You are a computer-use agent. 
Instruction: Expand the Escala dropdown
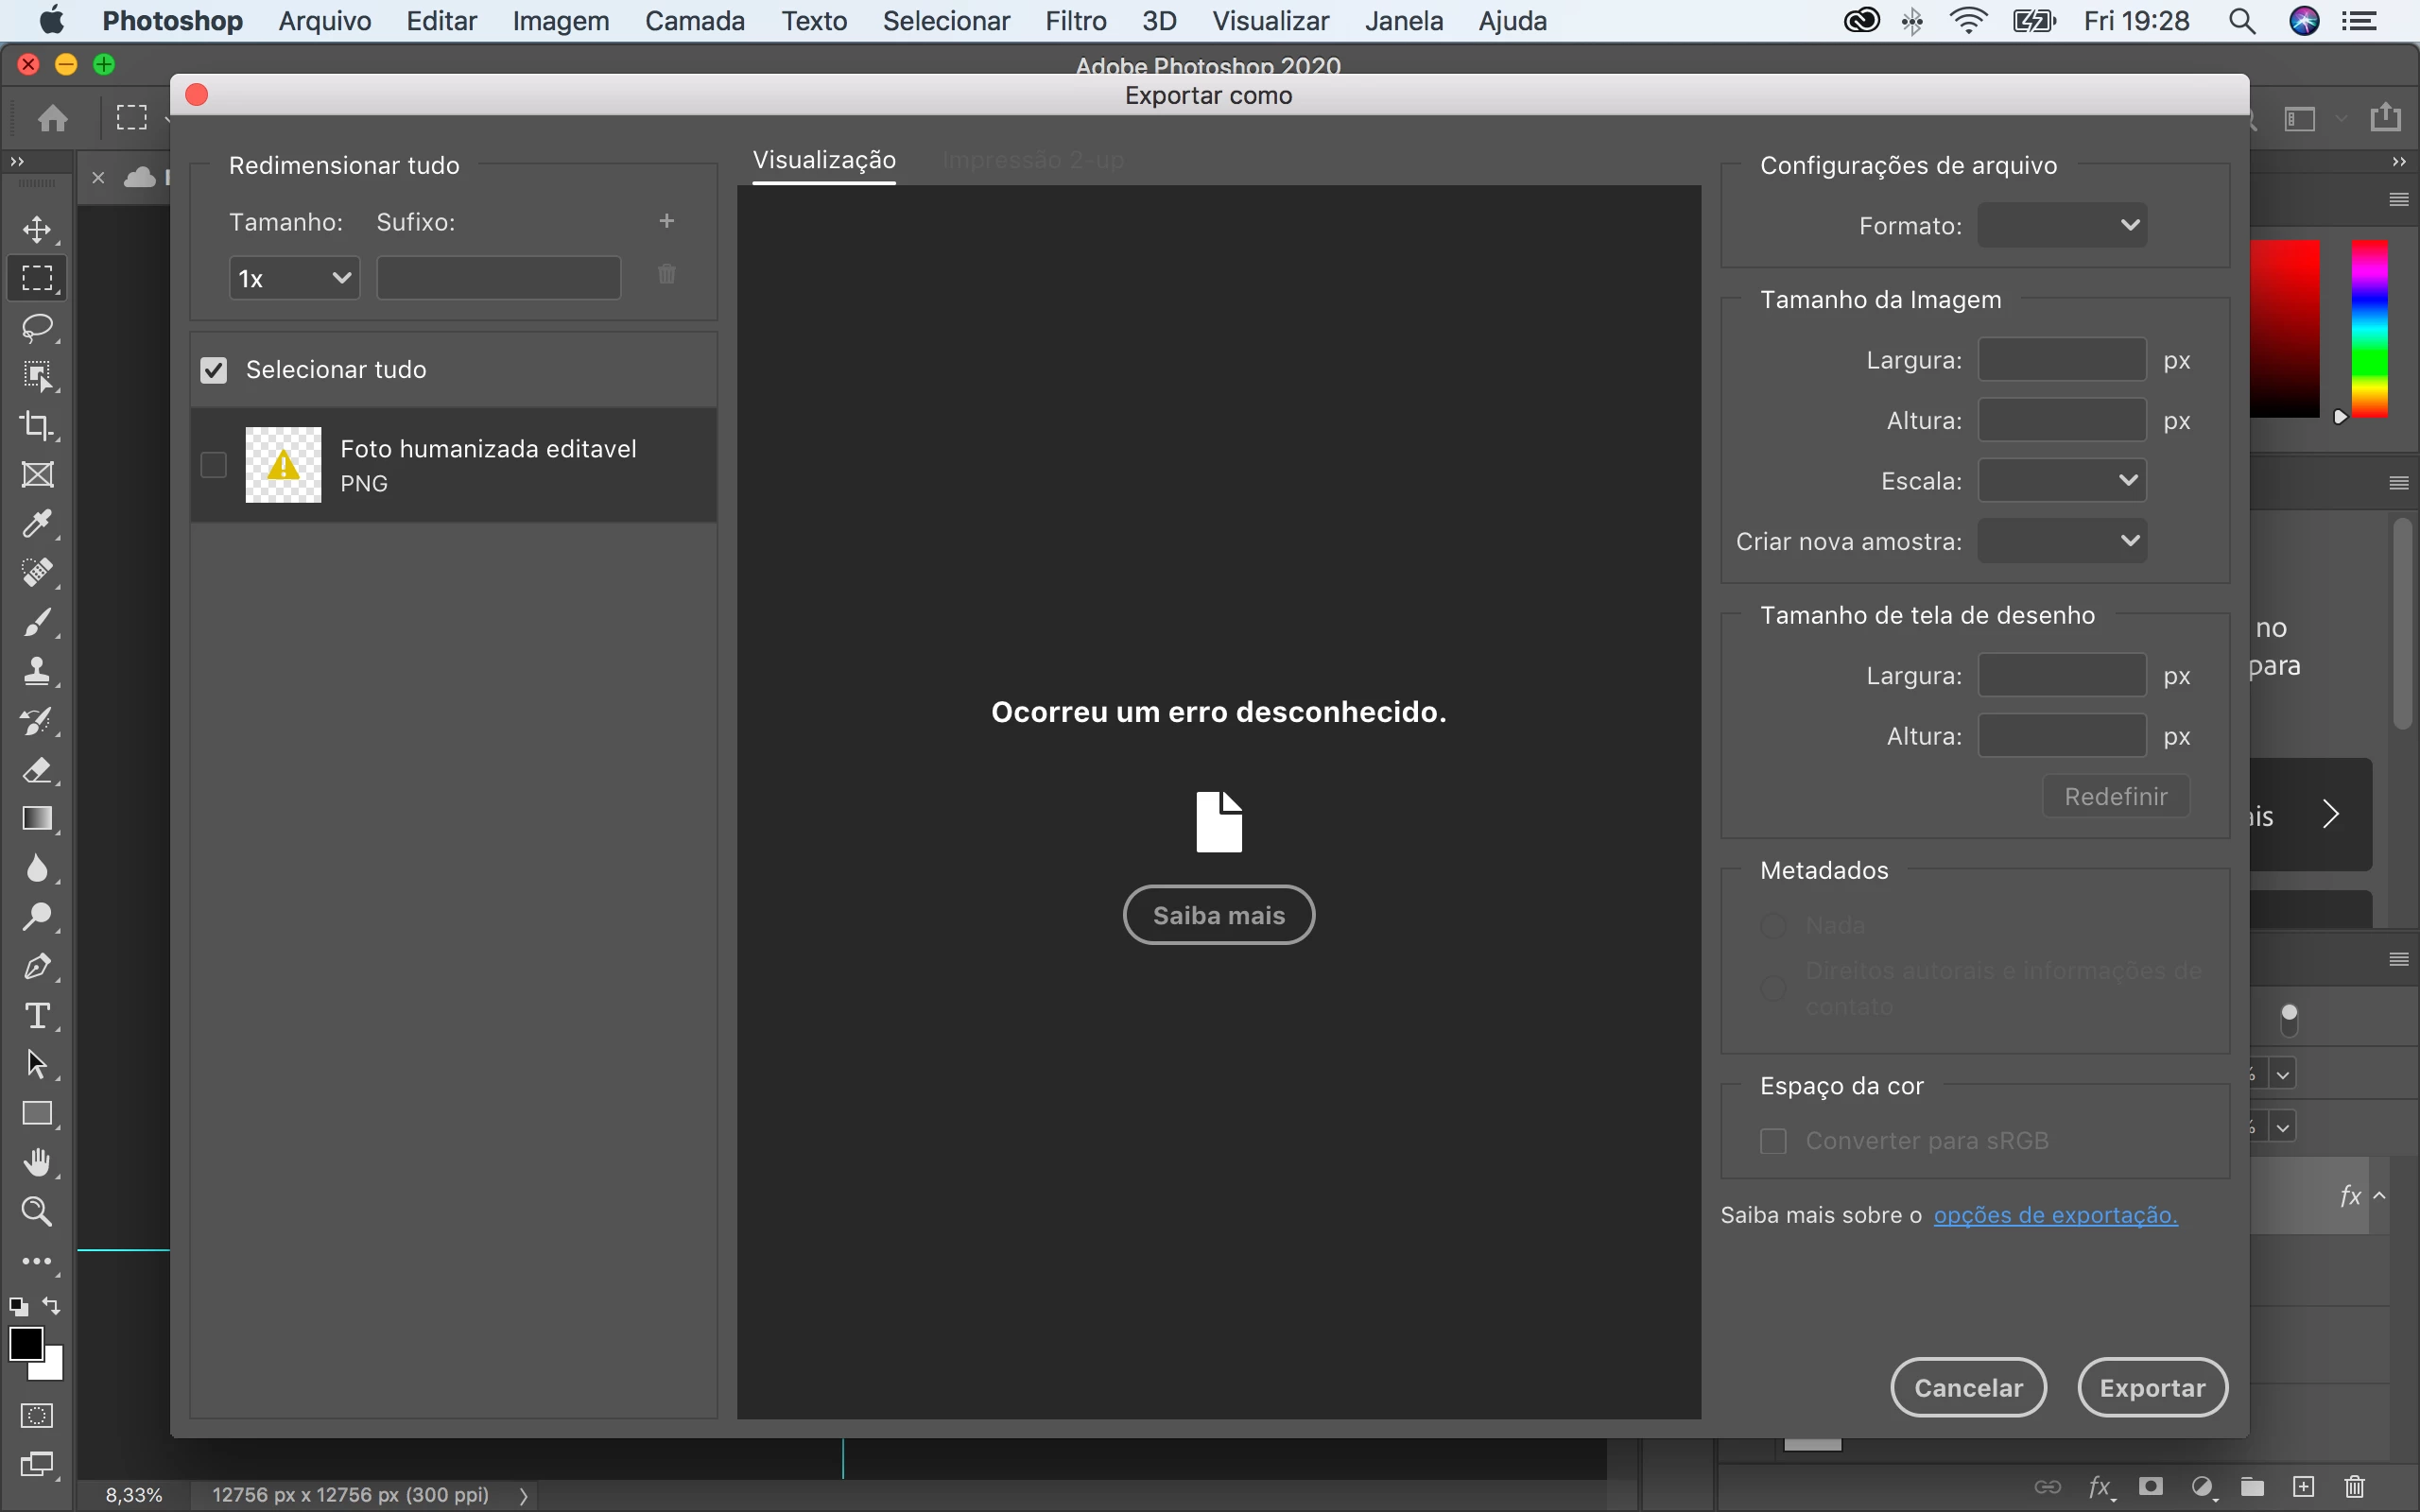pyautogui.click(x=2062, y=481)
